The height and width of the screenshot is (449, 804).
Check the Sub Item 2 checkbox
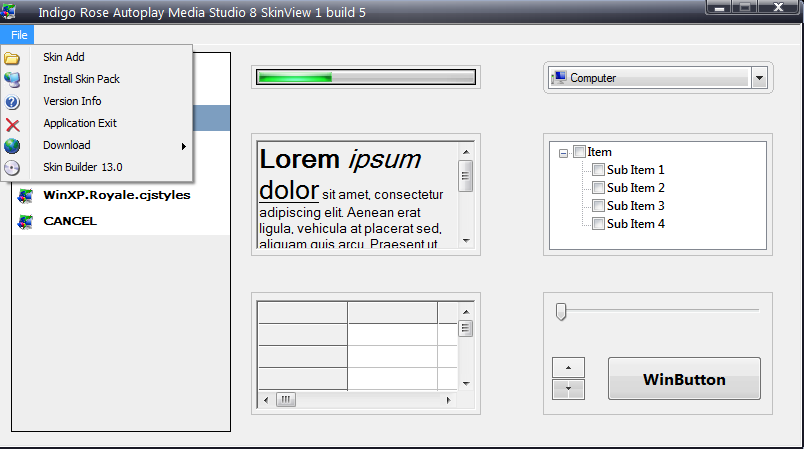pyautogui.click(x=598, y=188)
